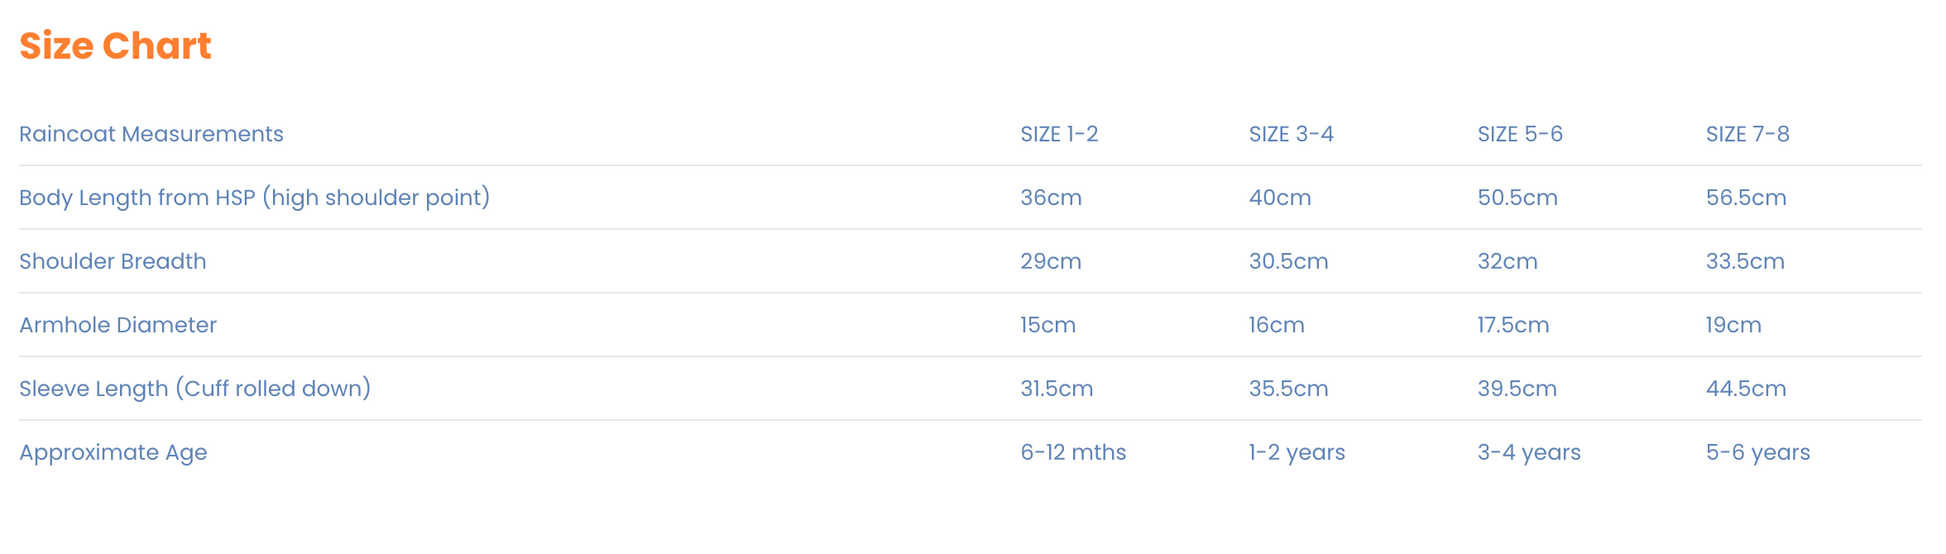
Task: Click the 36cm body length value
Action: [x=1050, y=198]
